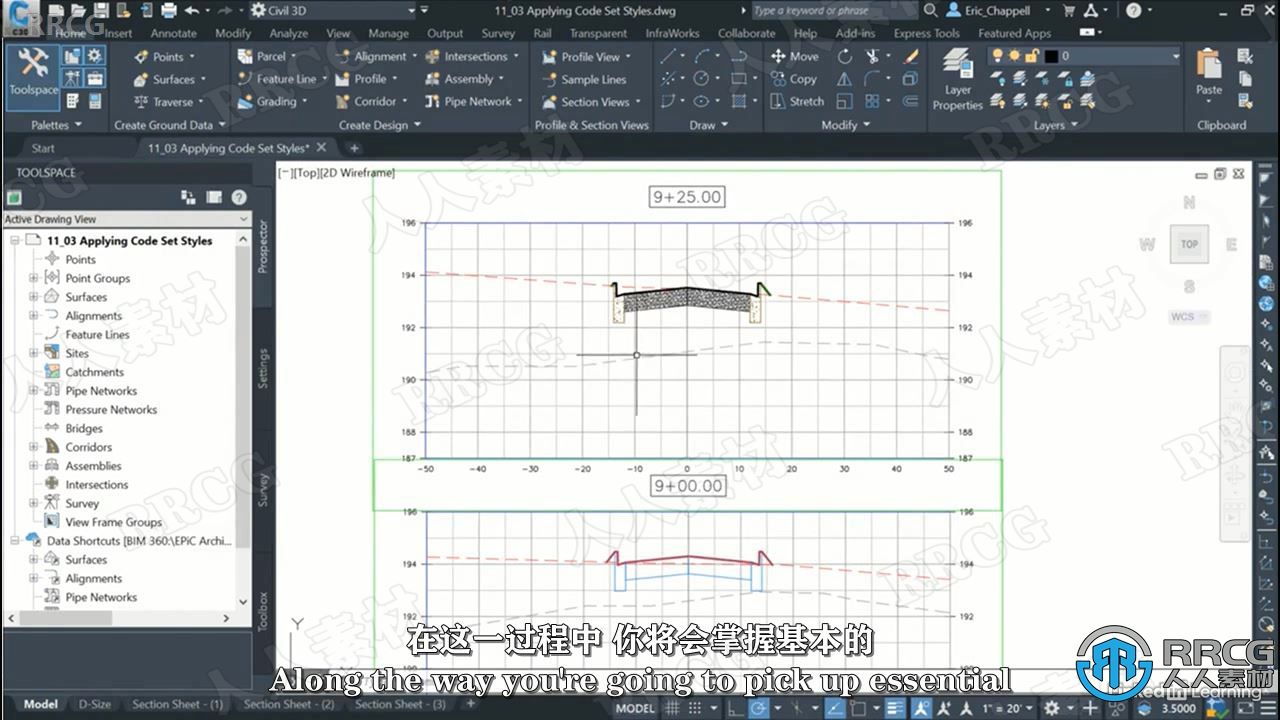Image resolution: width=1280 pixels, height=720 pixels.
Task: Click the Undo arrow in quick access toolbar
Action: point(192,11)
